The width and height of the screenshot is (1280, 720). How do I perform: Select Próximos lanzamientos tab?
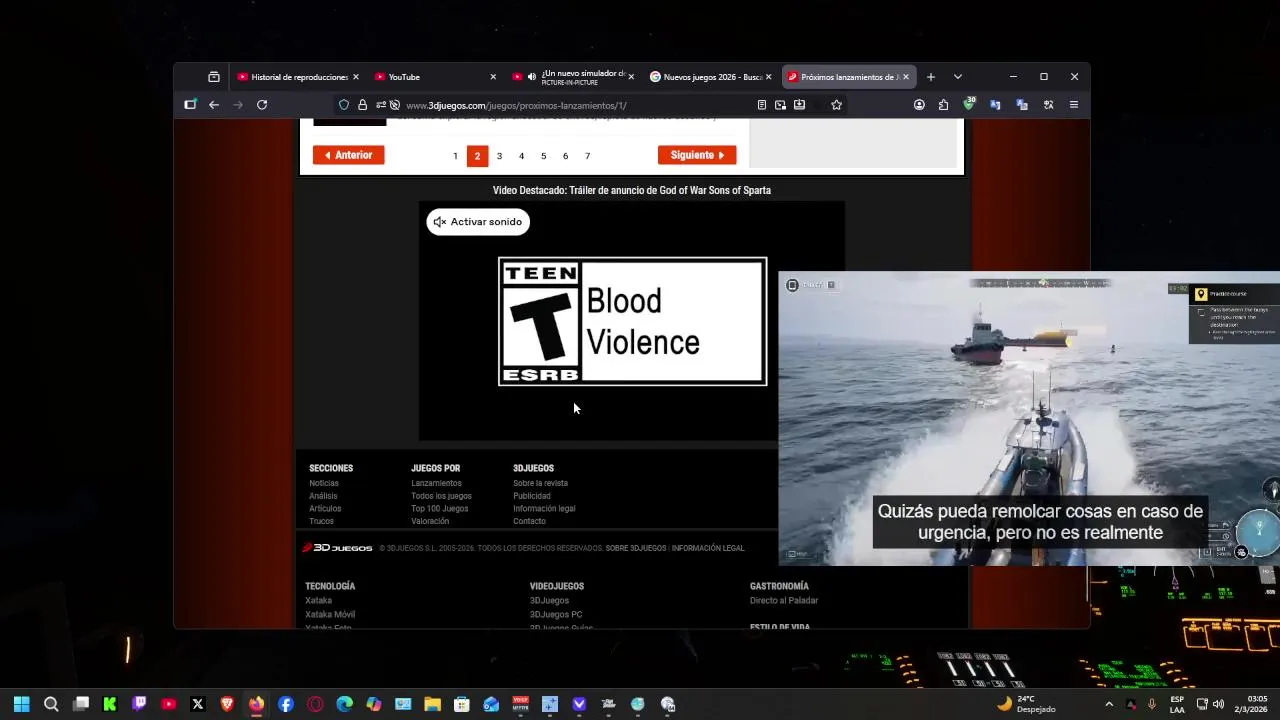848,77
